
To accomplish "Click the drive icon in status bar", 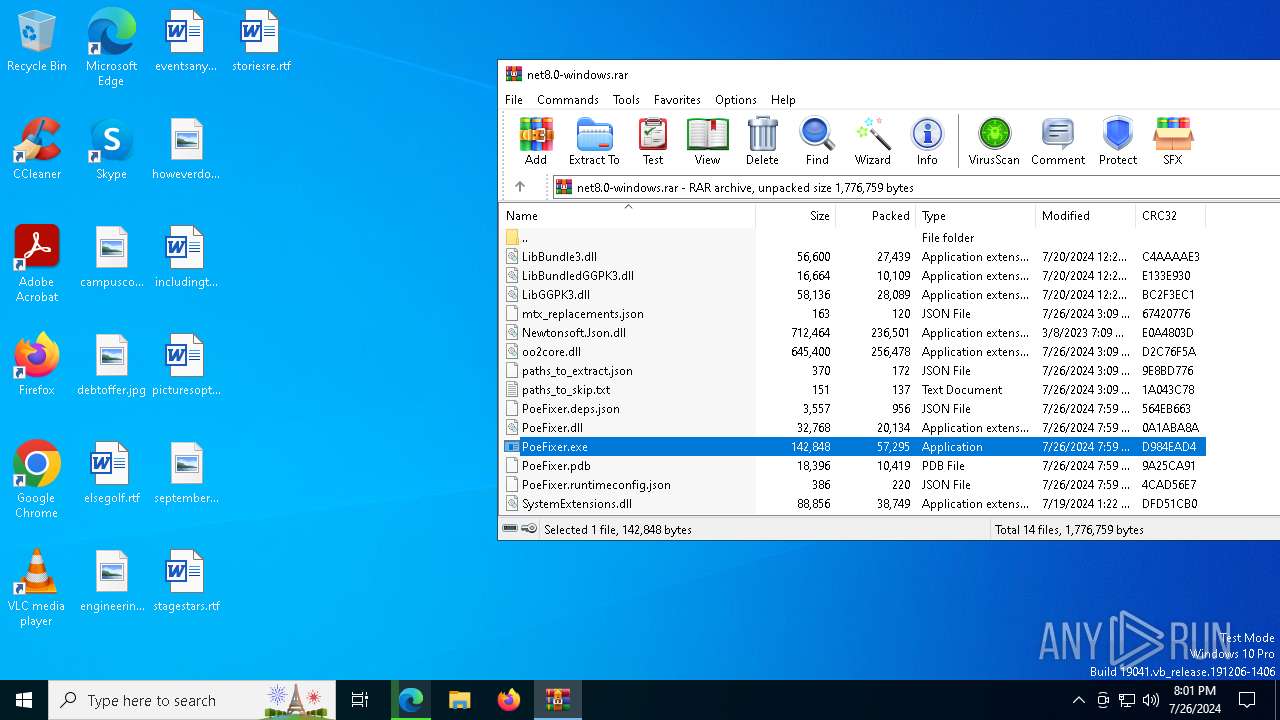I will point(510,529).
